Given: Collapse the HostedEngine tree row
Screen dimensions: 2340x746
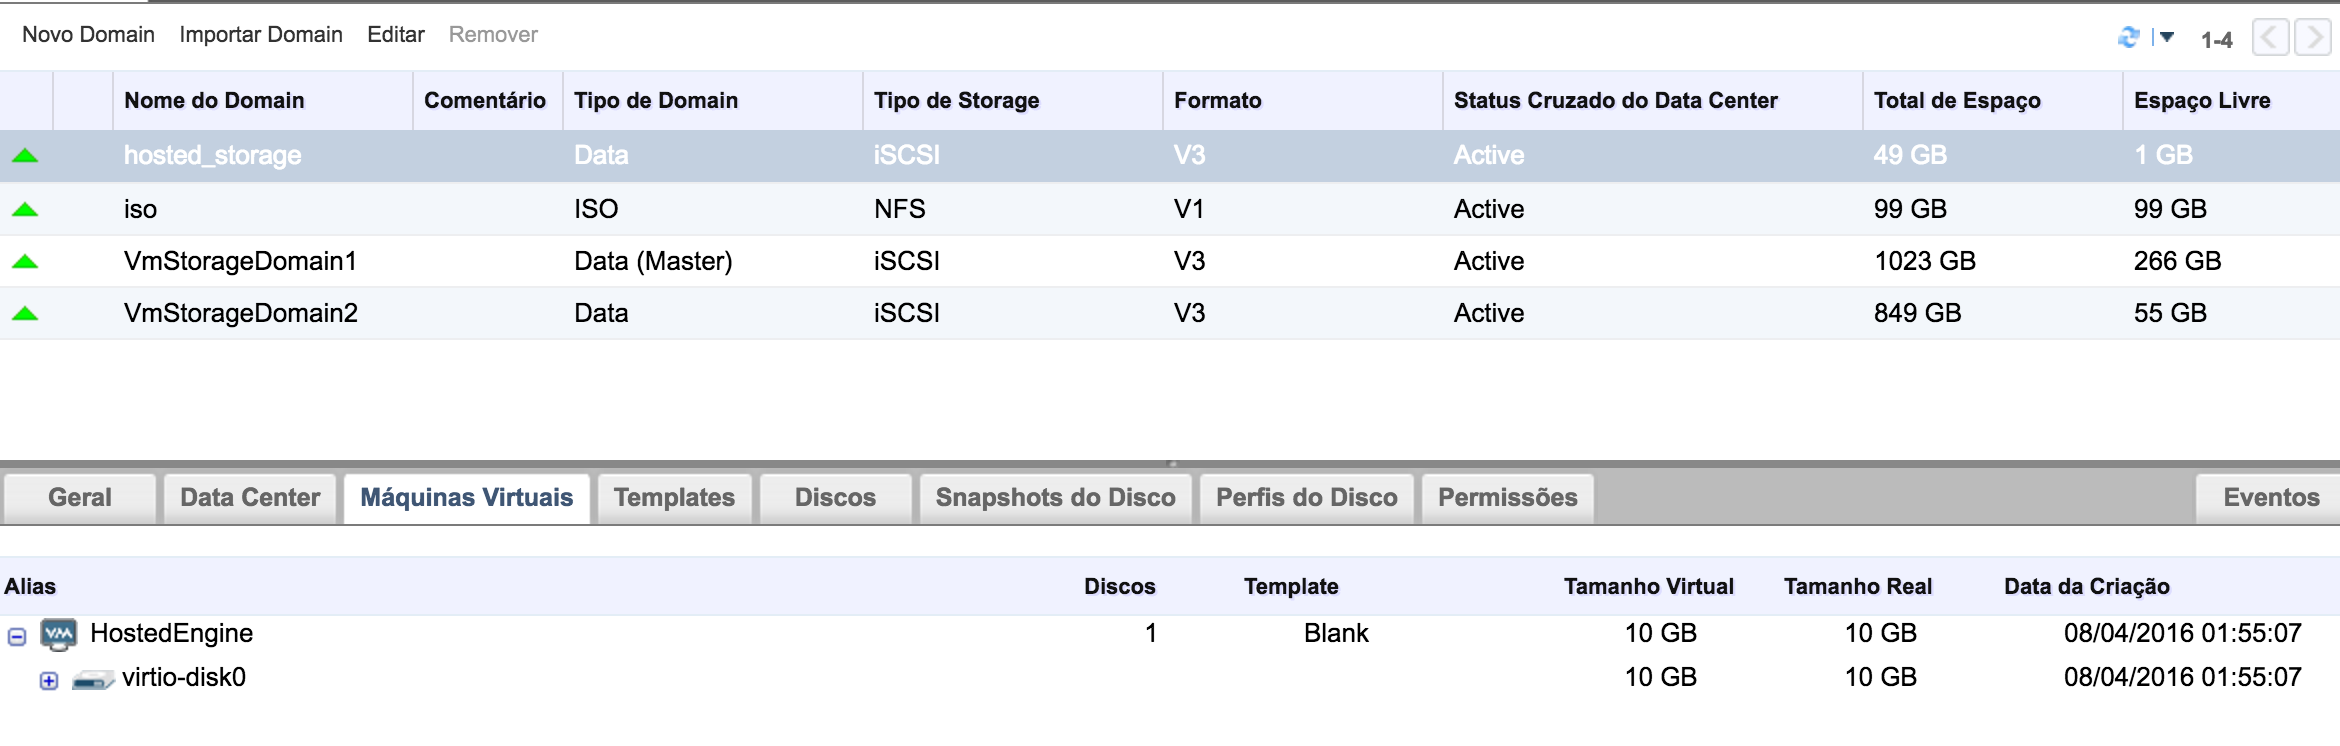Looking at the screenshot, I should (17, 636).
